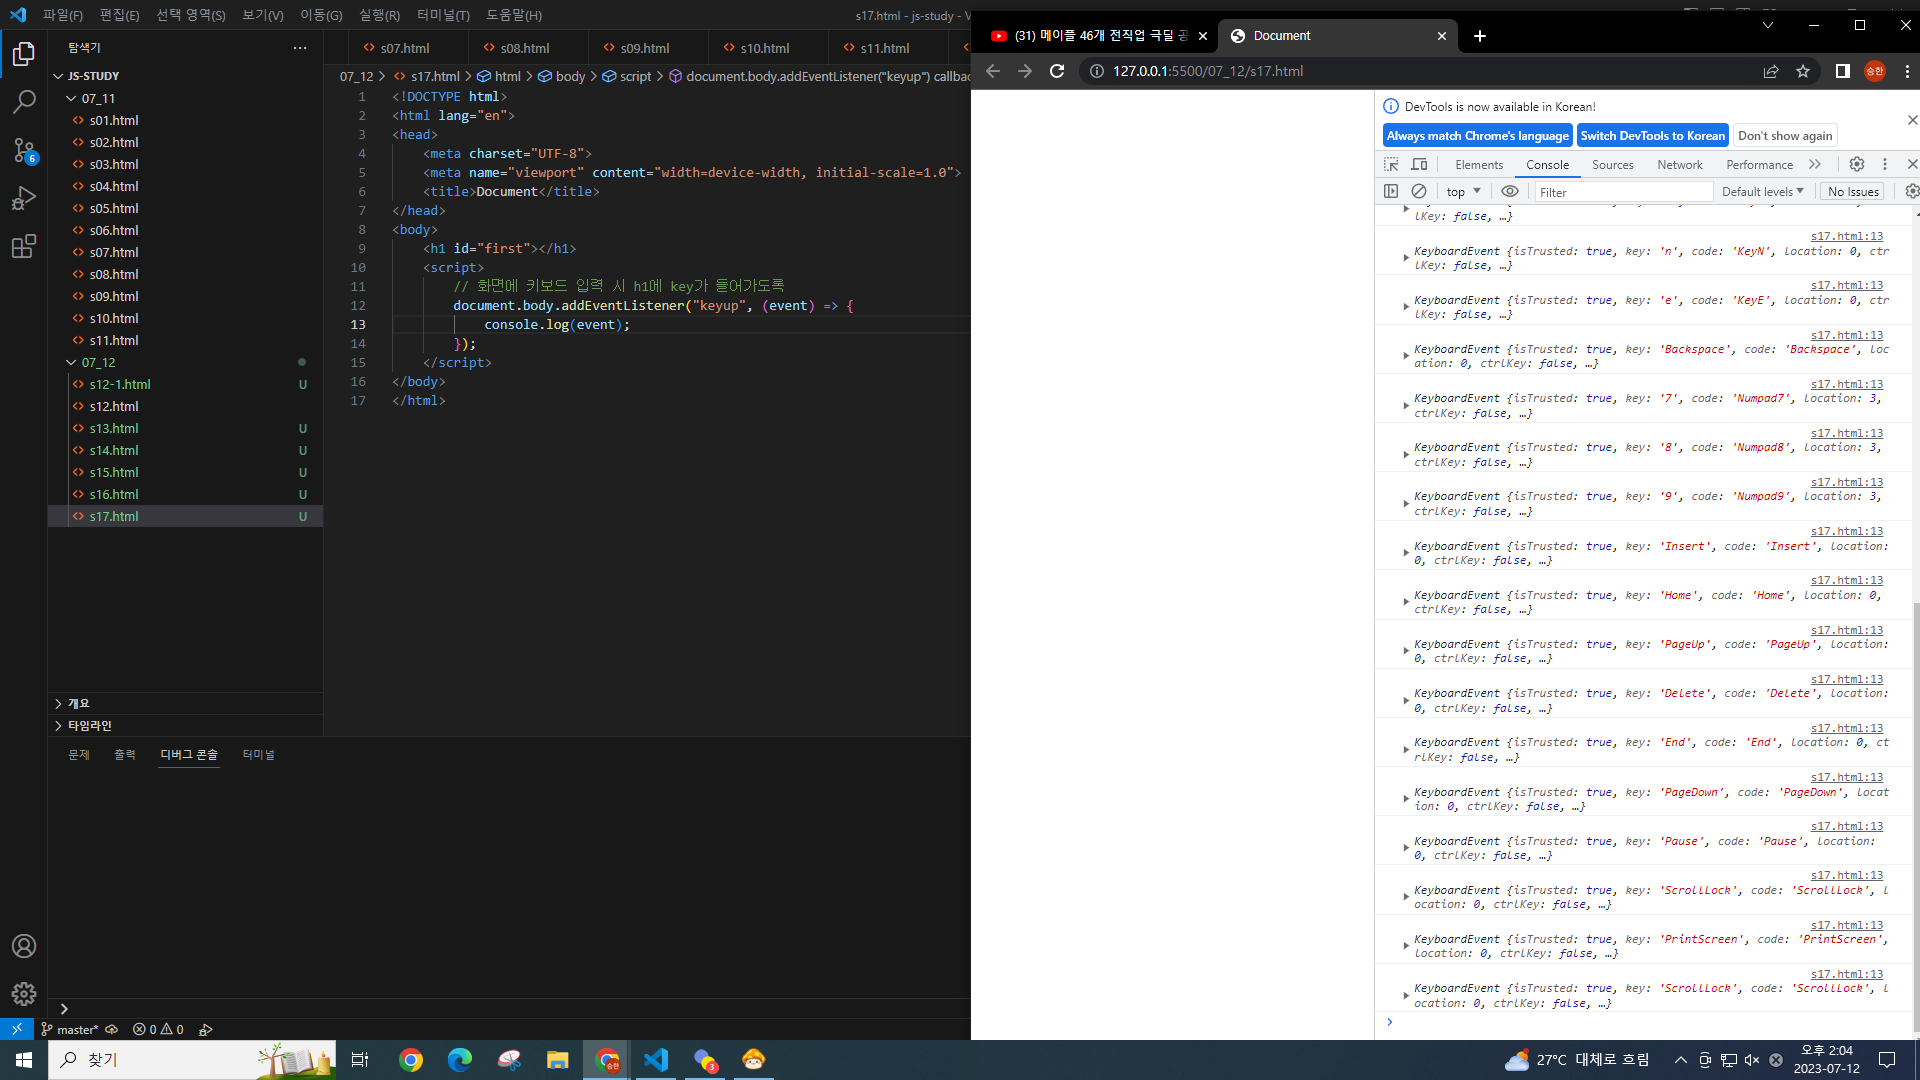Expand the 개요 outline section
1920x1080 pixels.
coord(78,703)
